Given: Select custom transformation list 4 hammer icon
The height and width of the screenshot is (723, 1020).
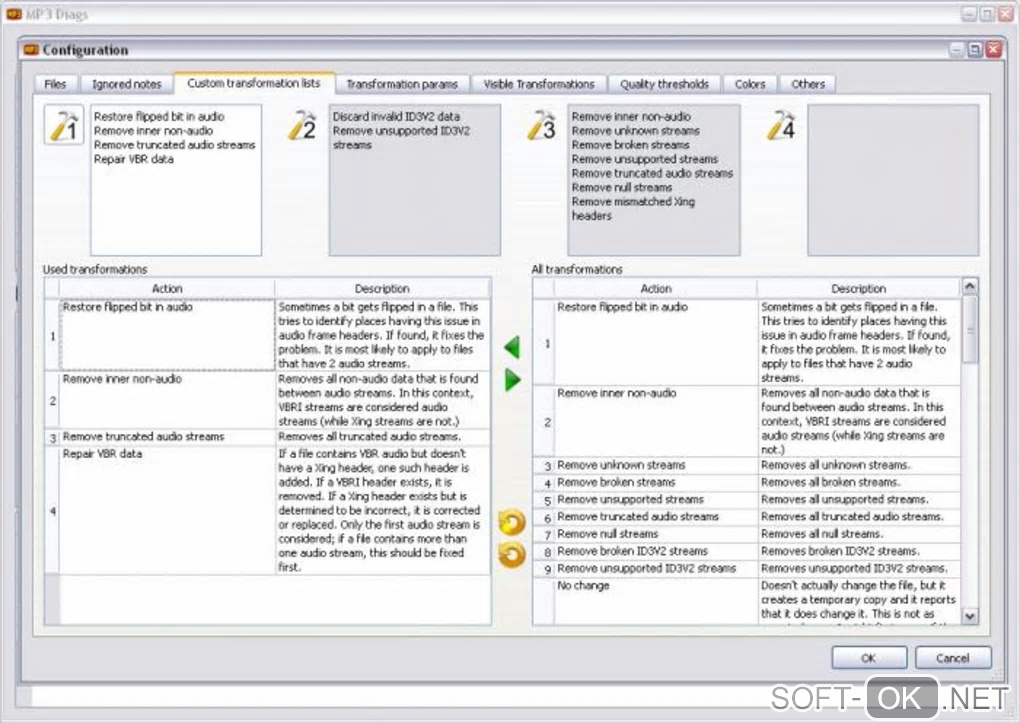Looking at the screenshot, I should click(x=781, y=124).
